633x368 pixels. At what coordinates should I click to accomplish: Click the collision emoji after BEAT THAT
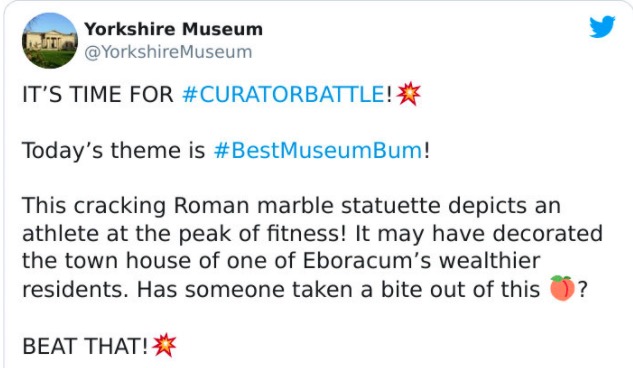[164, 345]
